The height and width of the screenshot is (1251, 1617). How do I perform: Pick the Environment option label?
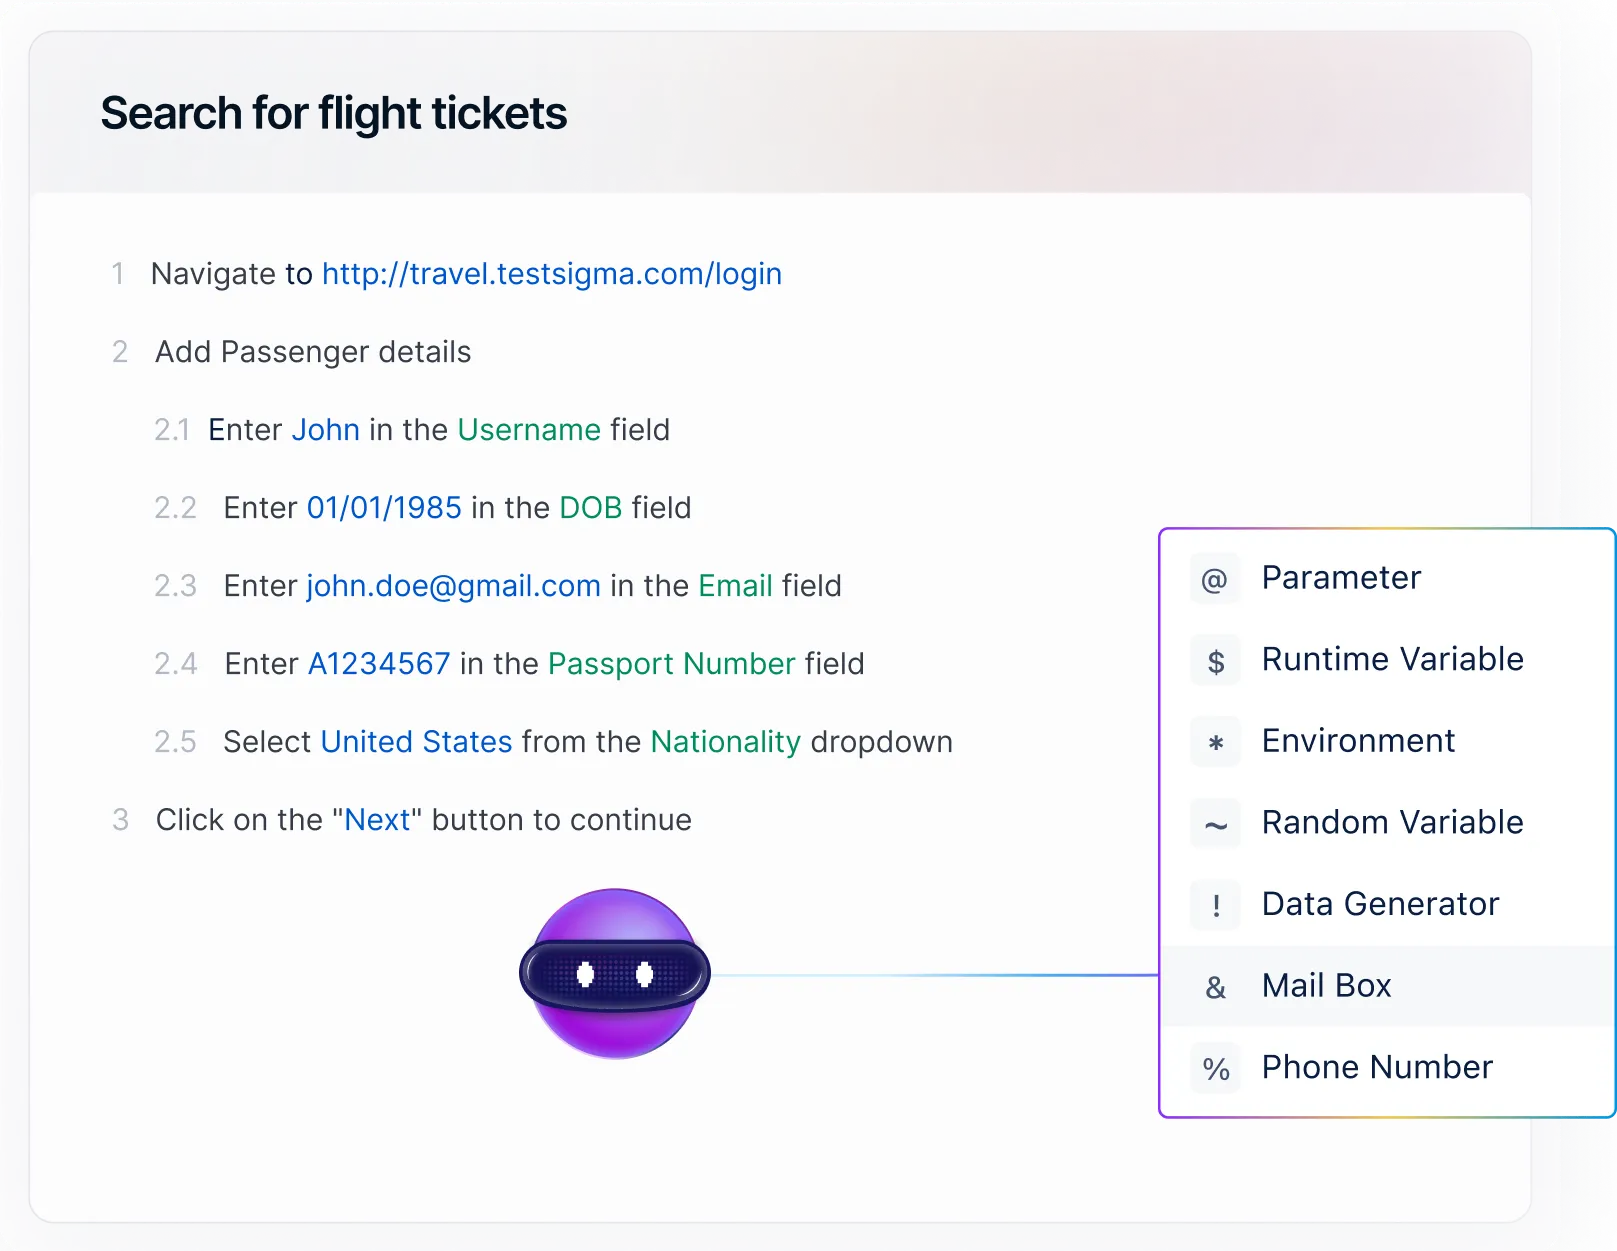tap(1358, 741)
